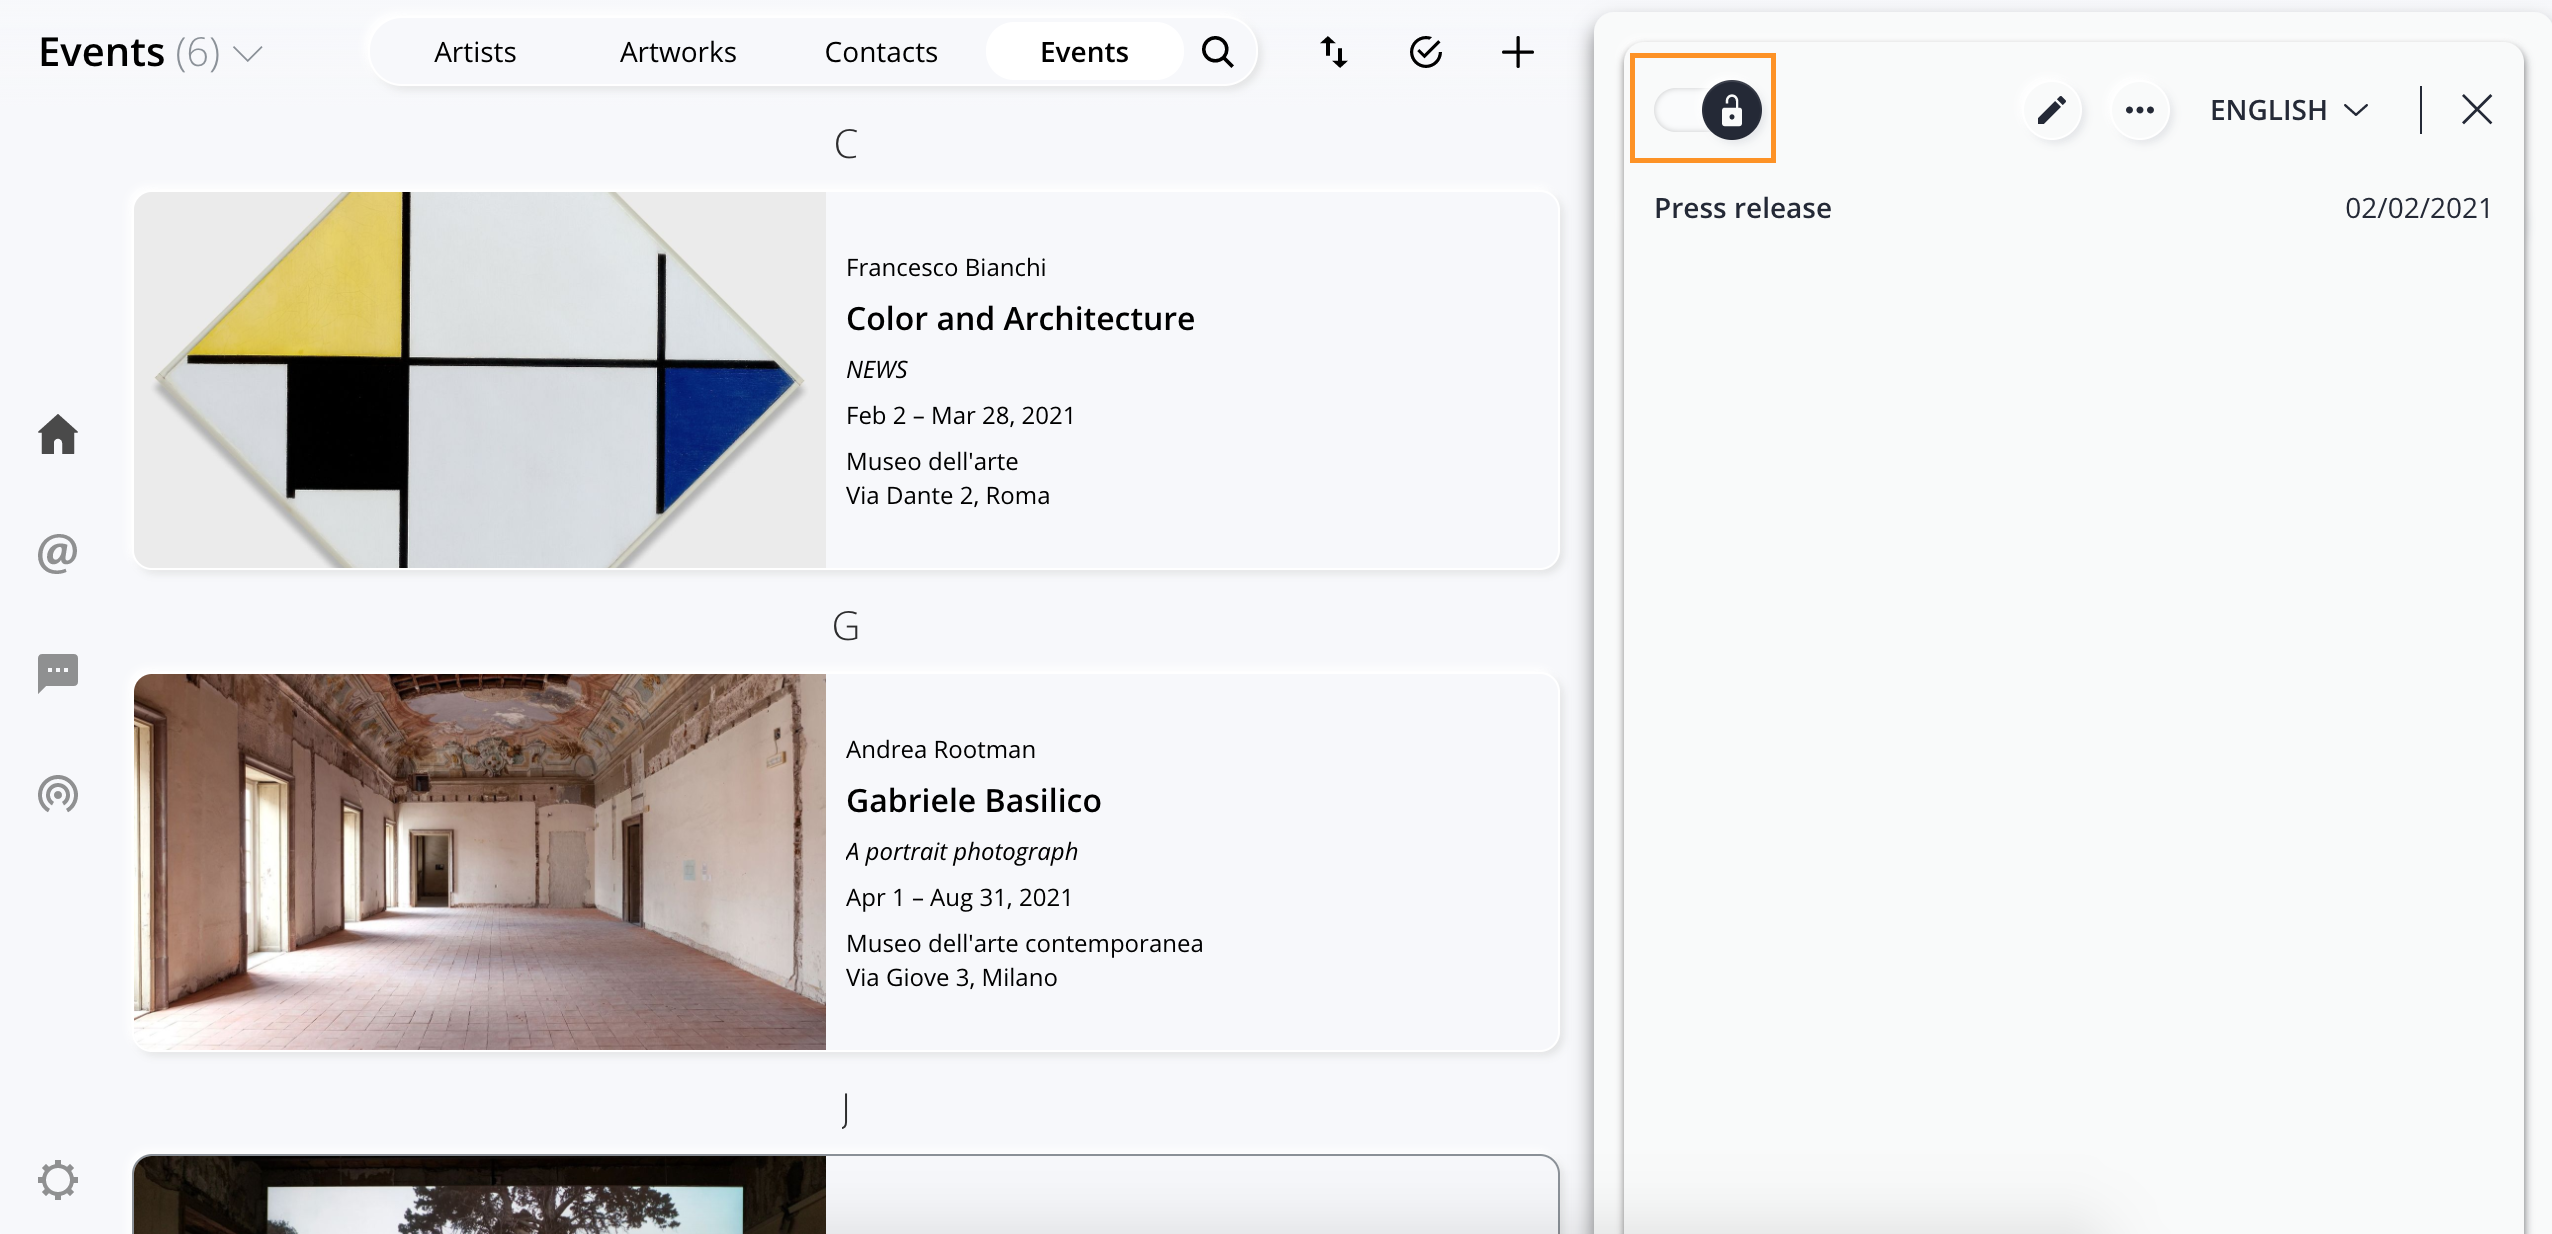Switch to the Artworks tab
2552x1234 pixels.
(x=678, y=52)
